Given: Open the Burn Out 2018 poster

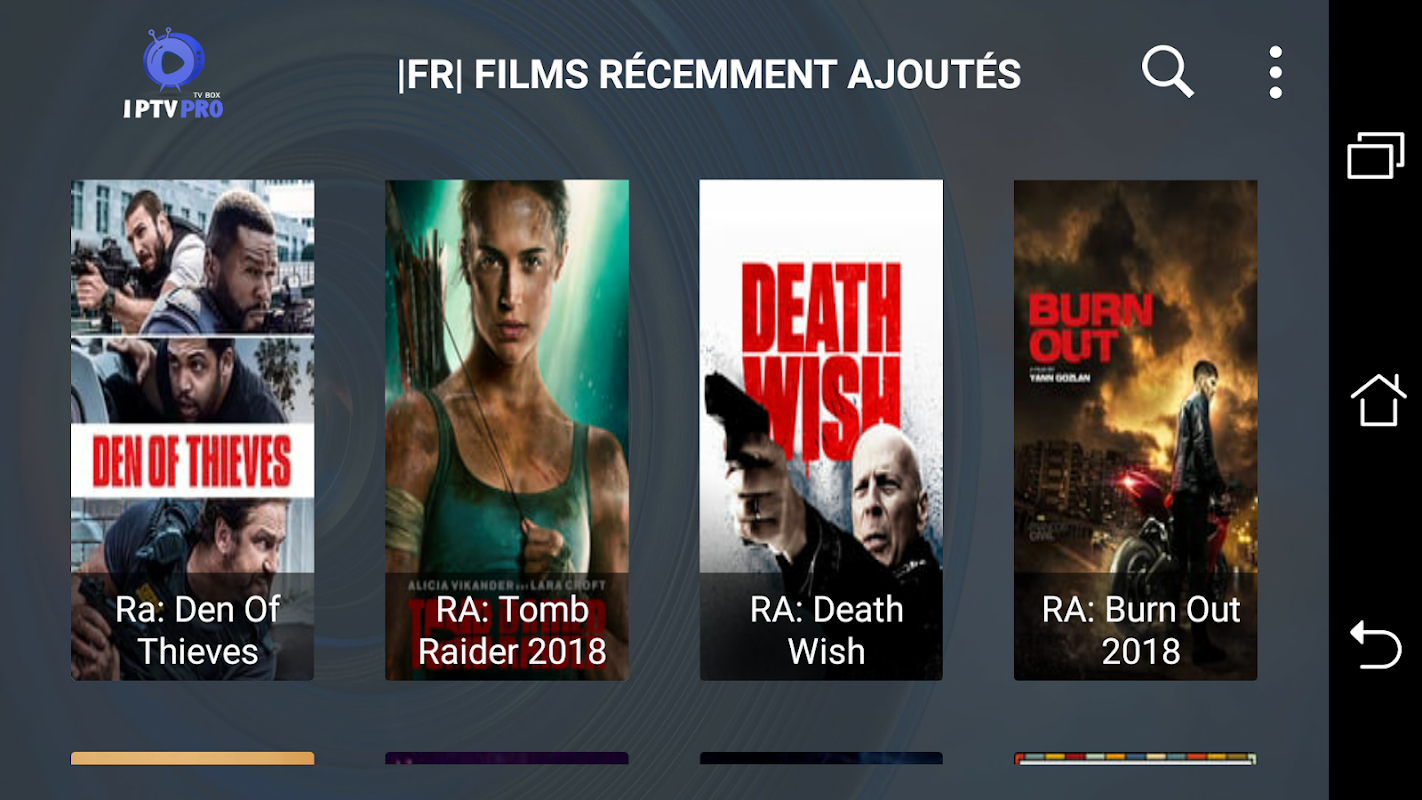Looking at the screenshot, I should (1135, 430).
